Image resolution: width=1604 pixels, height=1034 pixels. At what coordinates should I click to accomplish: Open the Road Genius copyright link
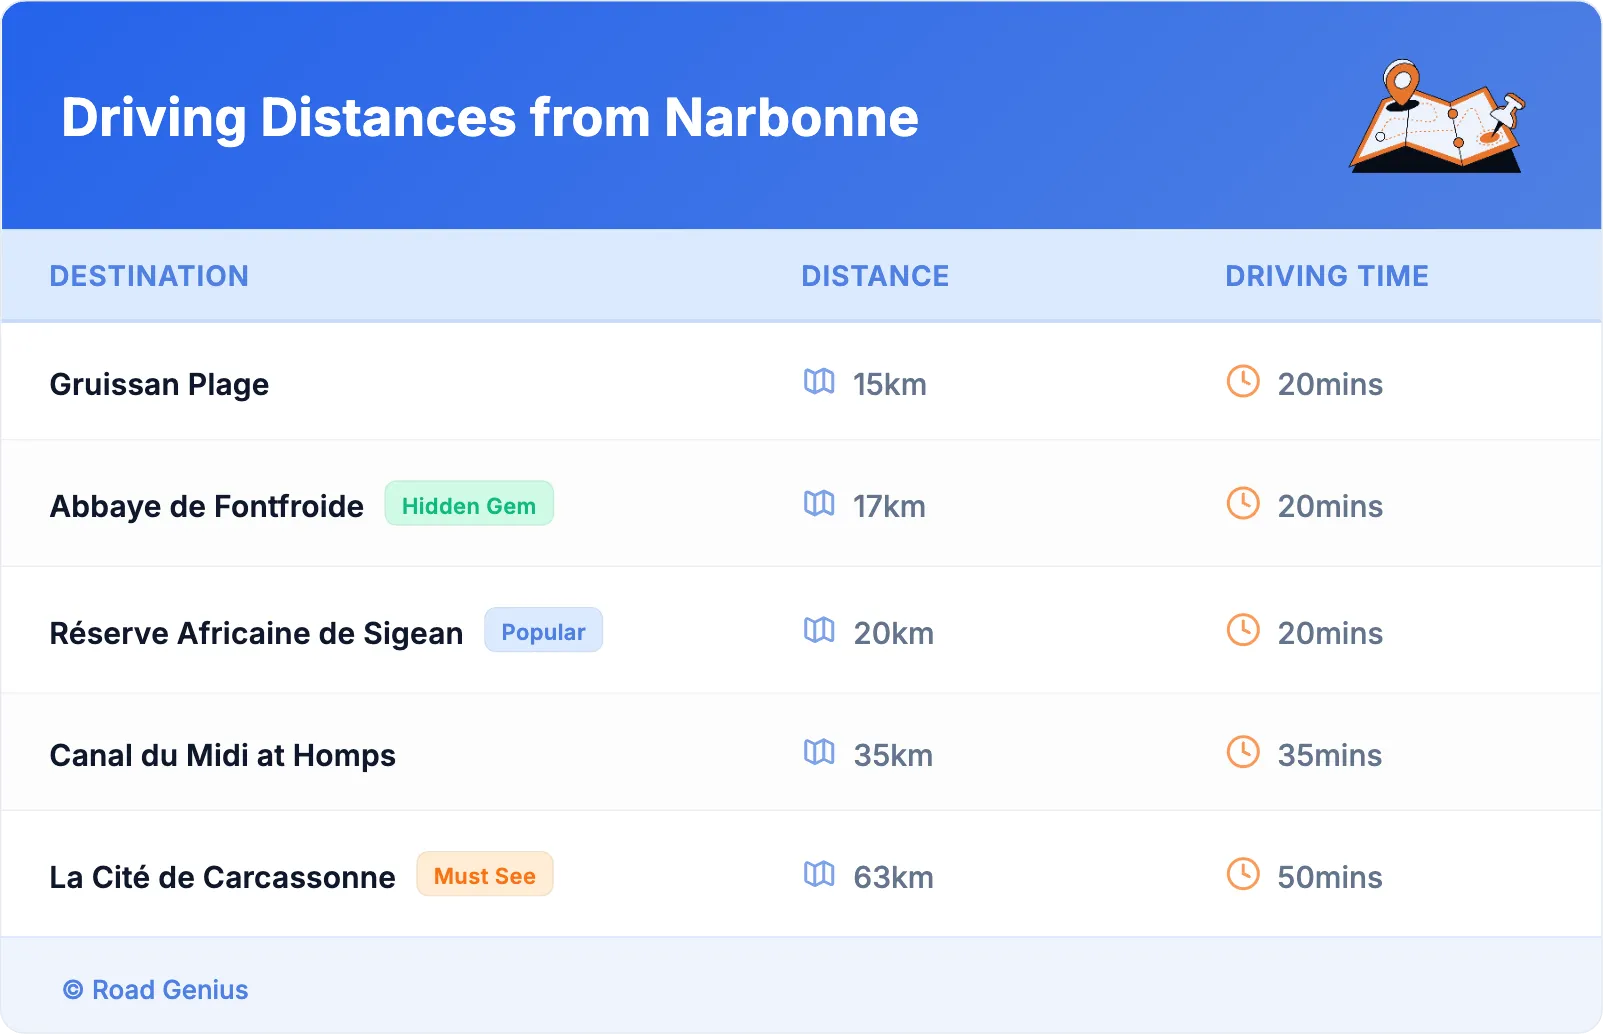[156, 990]
